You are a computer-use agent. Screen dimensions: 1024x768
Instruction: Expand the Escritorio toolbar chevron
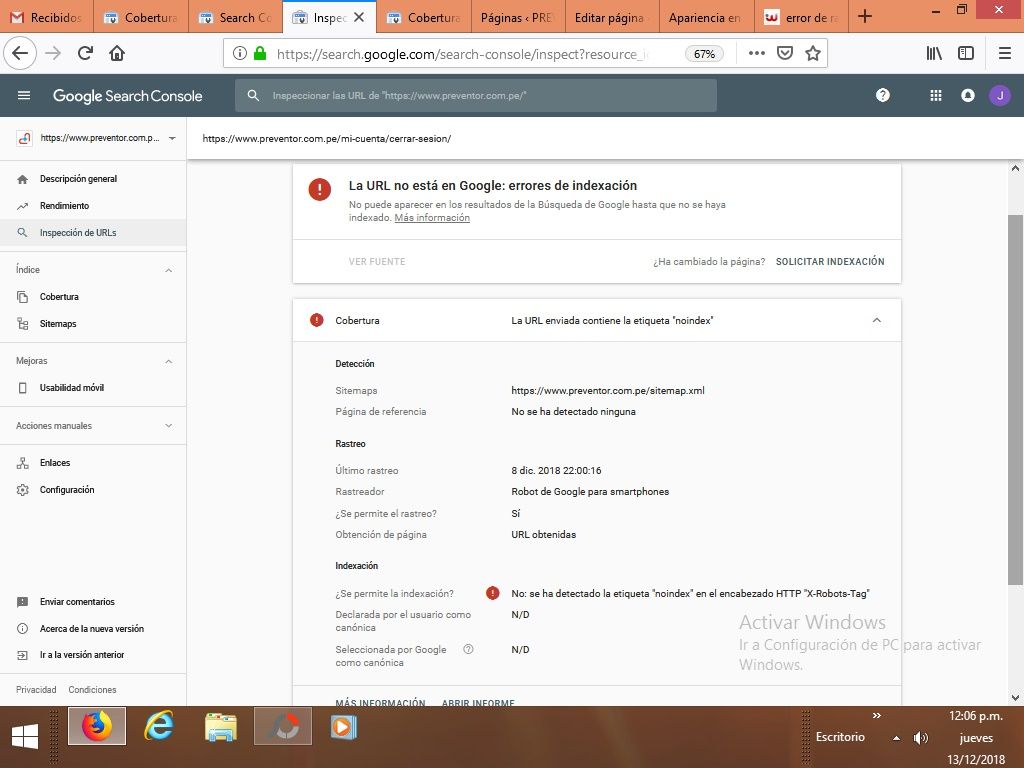click(x=876, y=716)
